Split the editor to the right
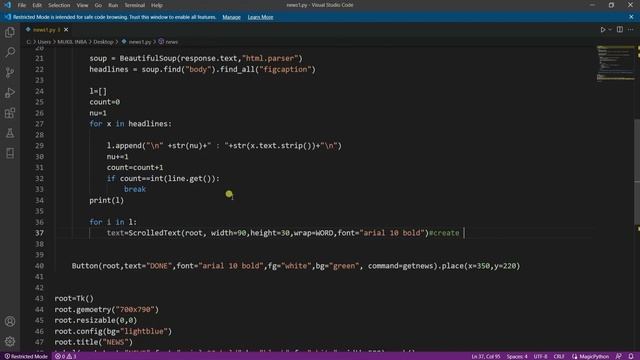This screenshot has height=360, width=640. tap(620, 30)
